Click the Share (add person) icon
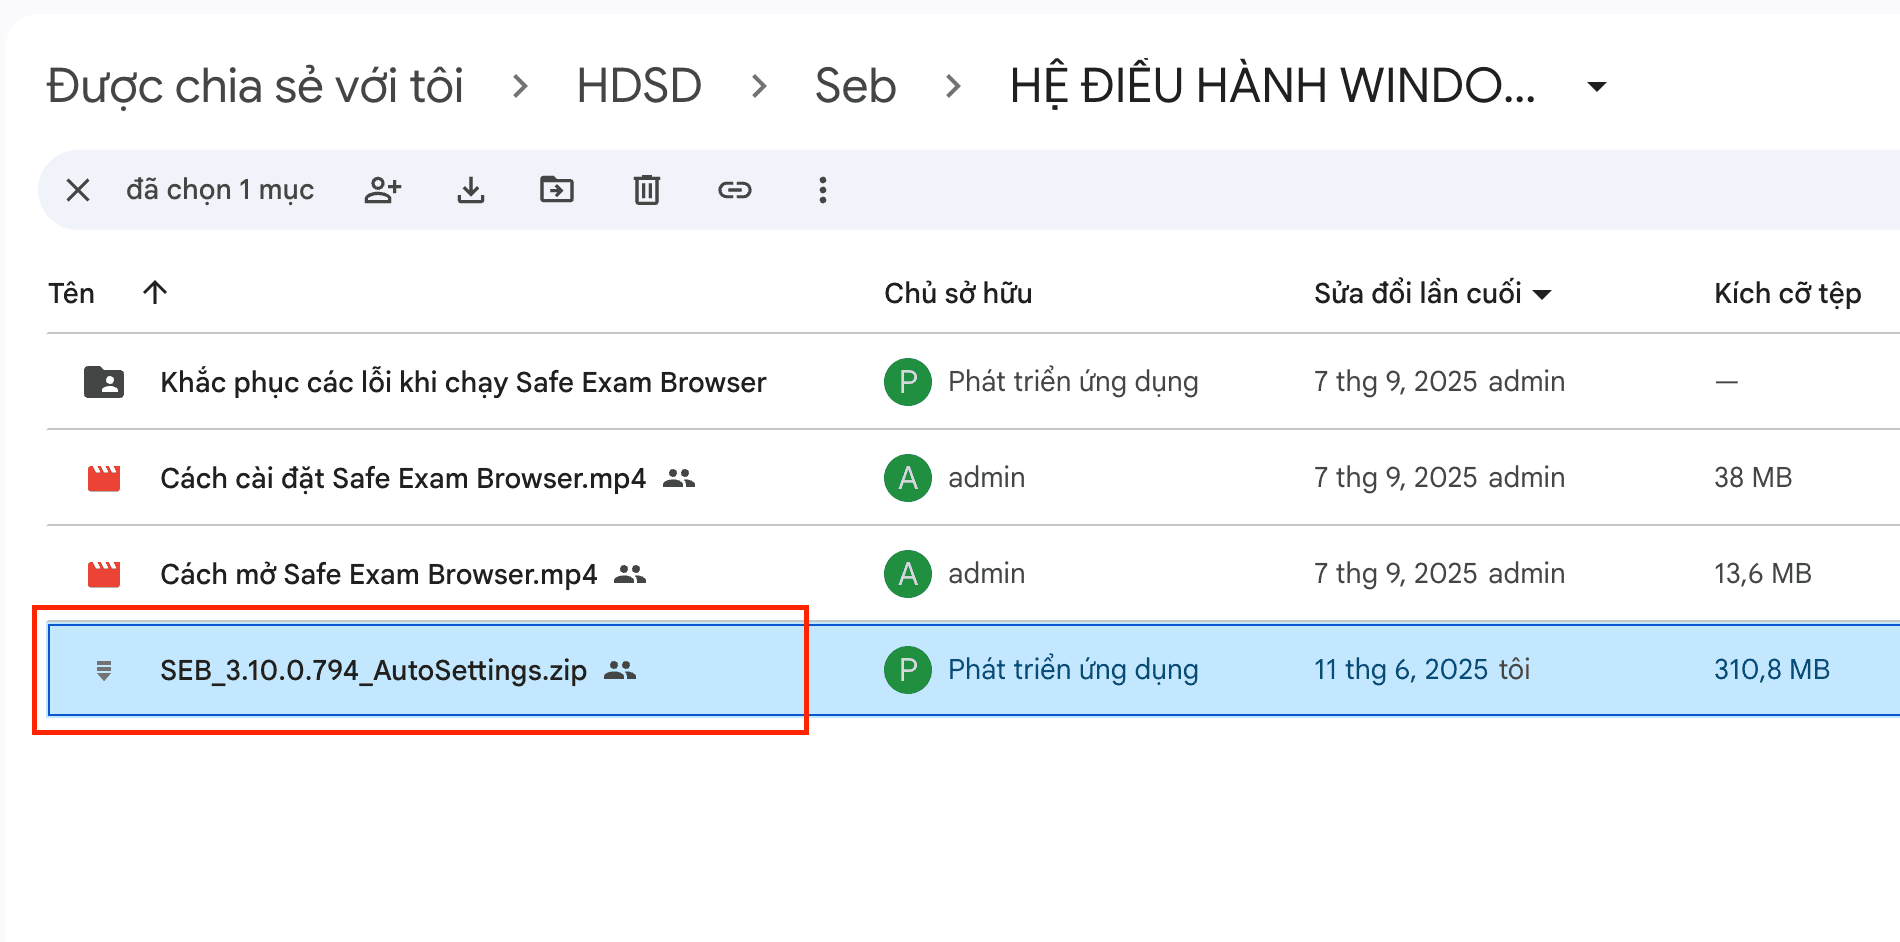The width and height of the screenshot is (1900, 942). (x=382, y=190)
